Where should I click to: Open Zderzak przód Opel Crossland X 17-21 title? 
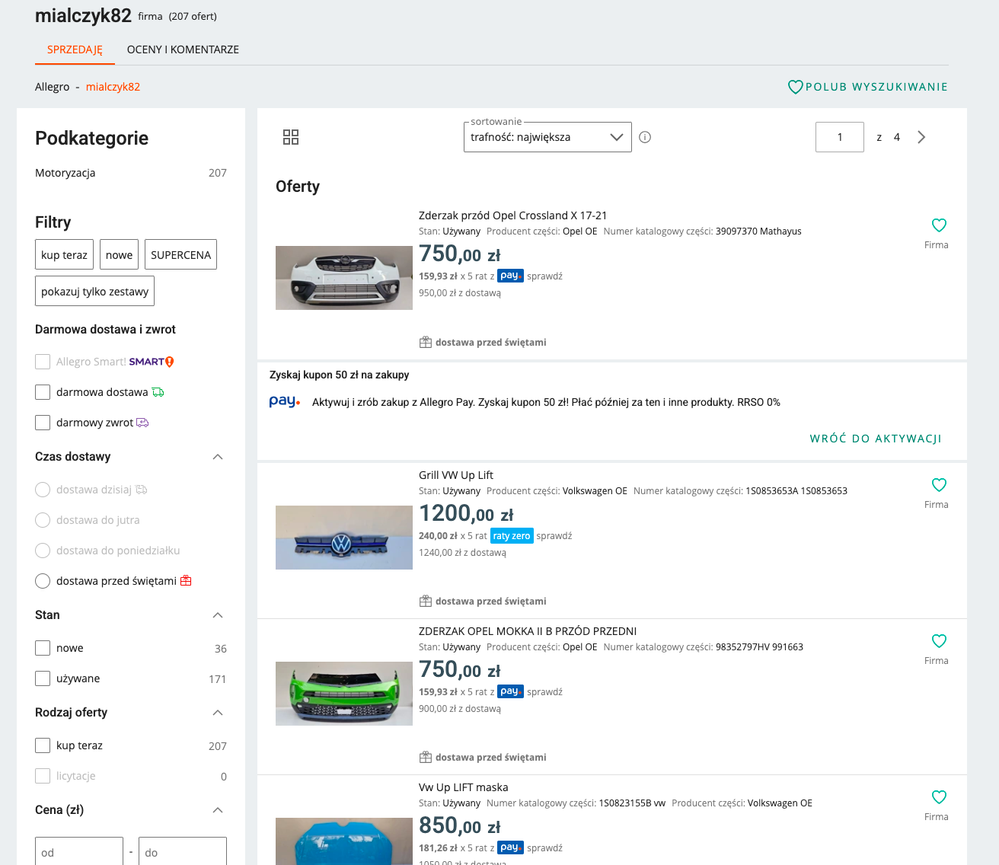point(513,215)
